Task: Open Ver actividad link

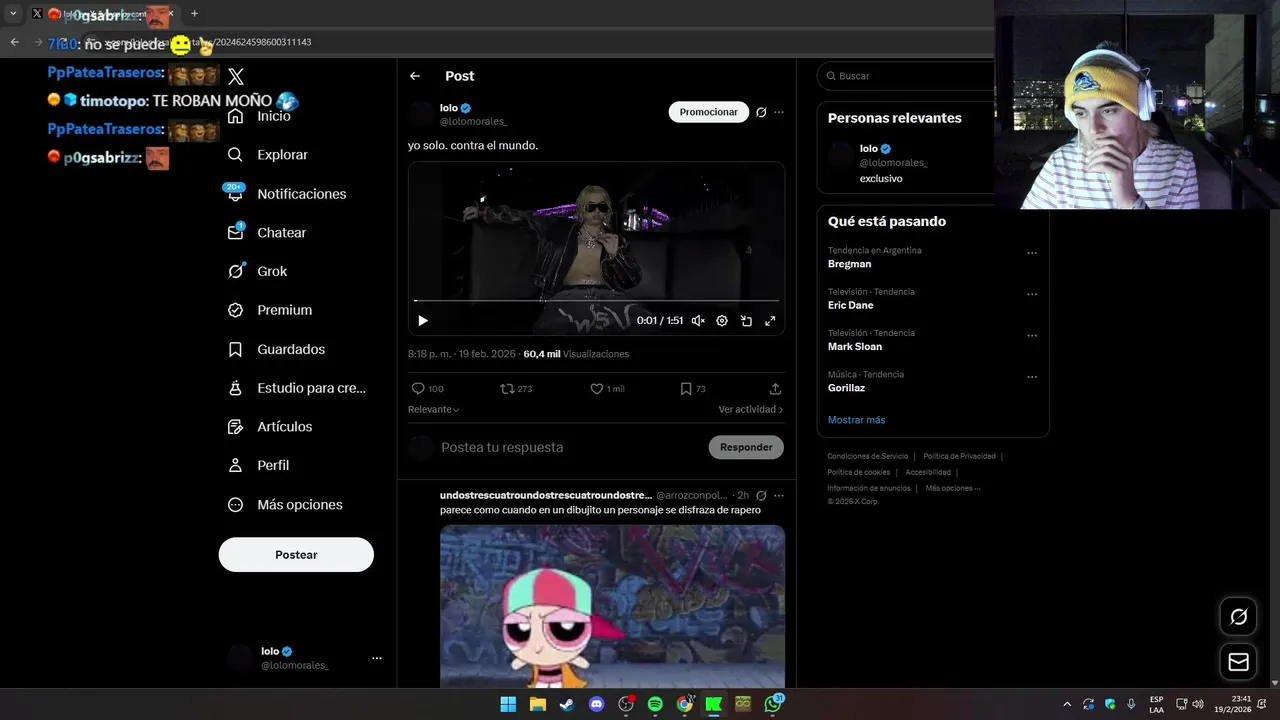Action: [750, 410]
